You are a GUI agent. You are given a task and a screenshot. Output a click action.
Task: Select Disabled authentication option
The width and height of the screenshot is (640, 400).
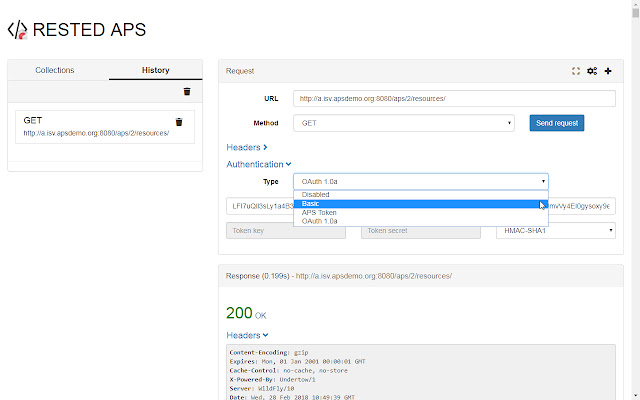pos(315,195)
